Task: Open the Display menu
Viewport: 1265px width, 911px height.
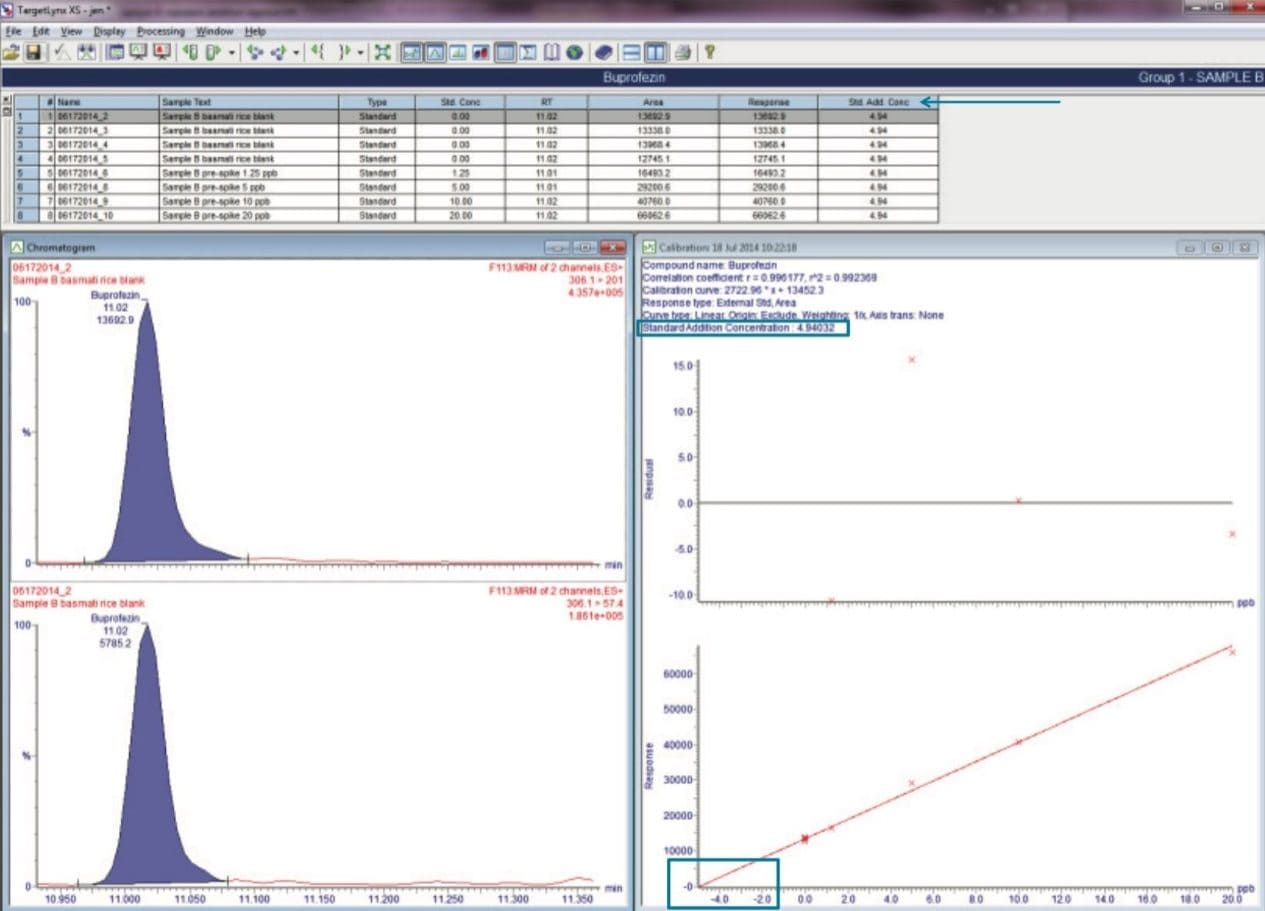Action: tap(109, 32)
